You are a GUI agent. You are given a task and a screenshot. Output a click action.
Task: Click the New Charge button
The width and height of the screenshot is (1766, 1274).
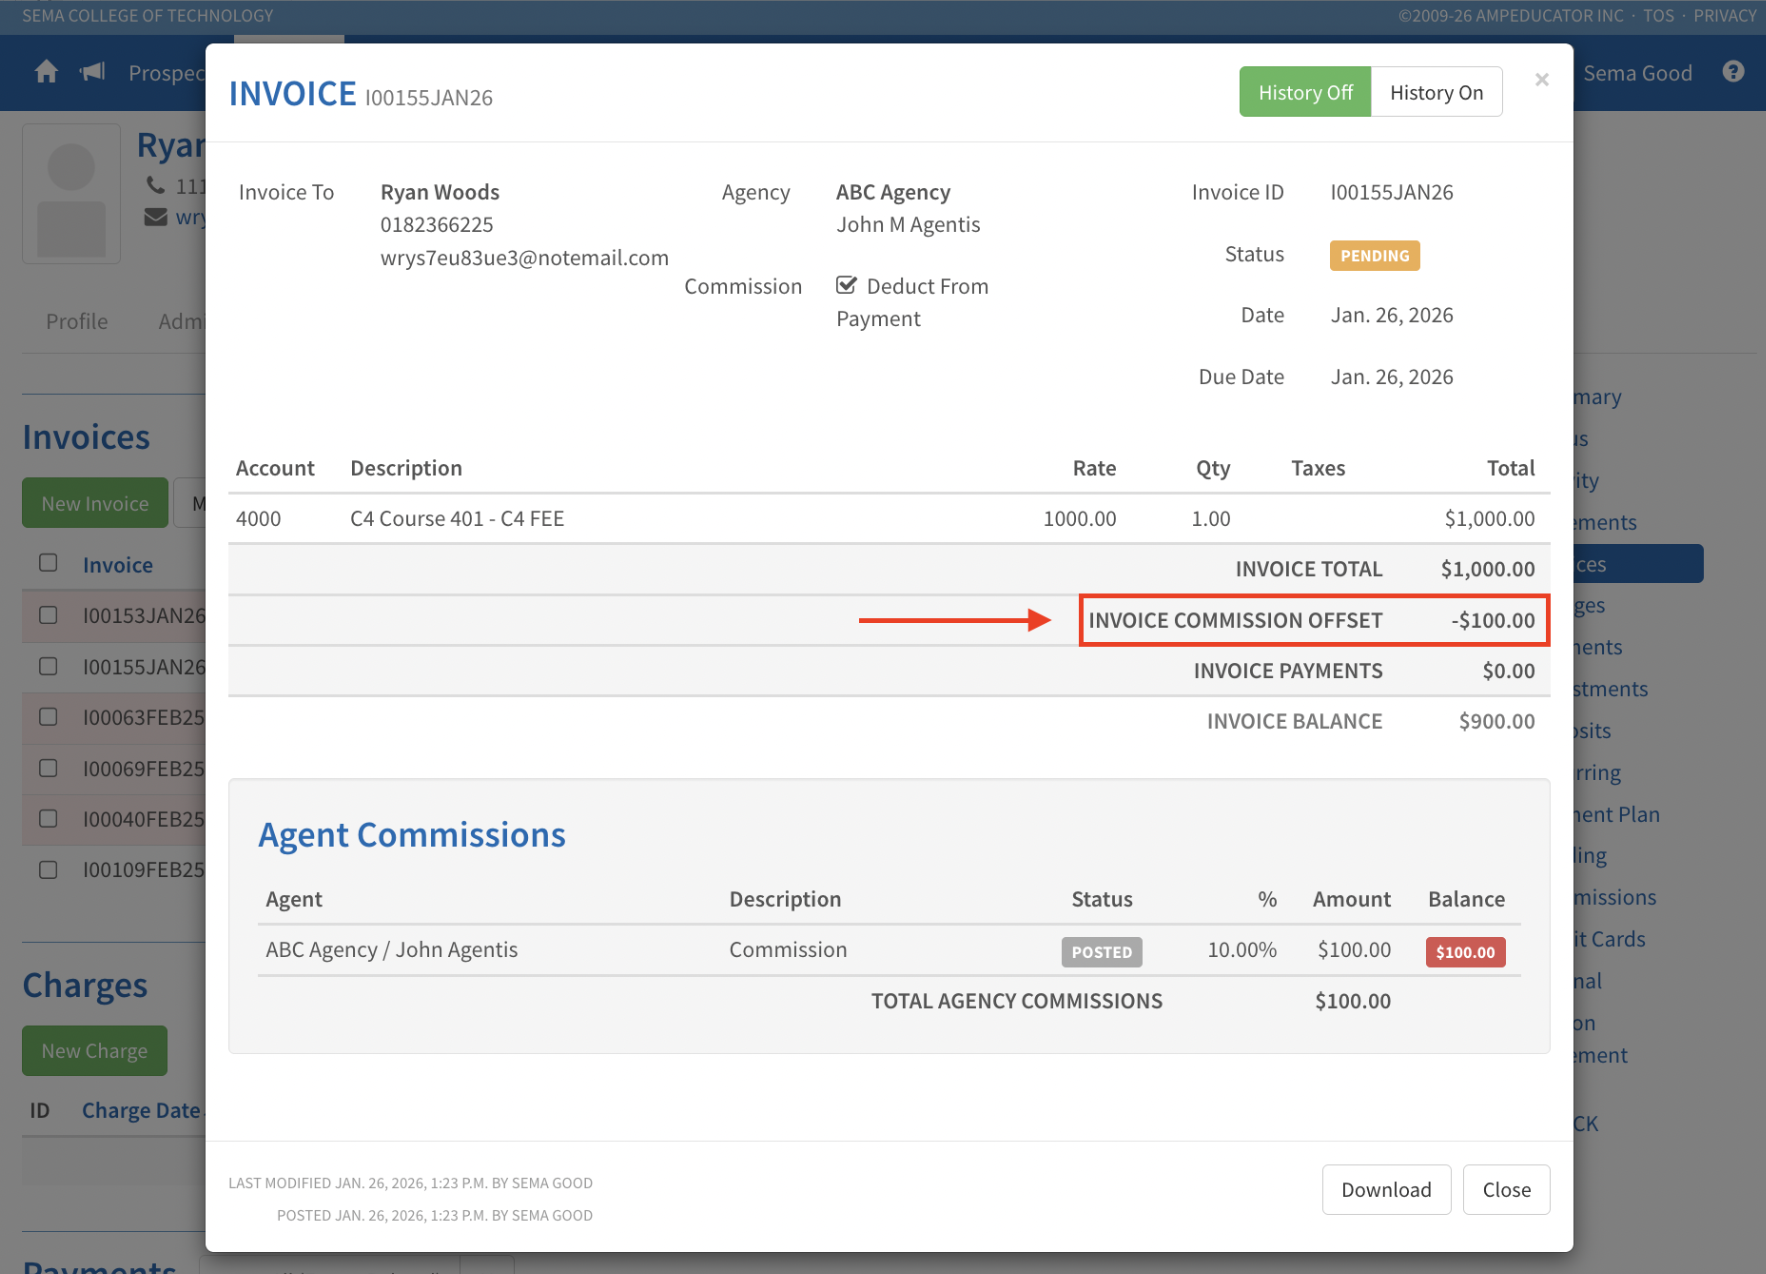95,1051
